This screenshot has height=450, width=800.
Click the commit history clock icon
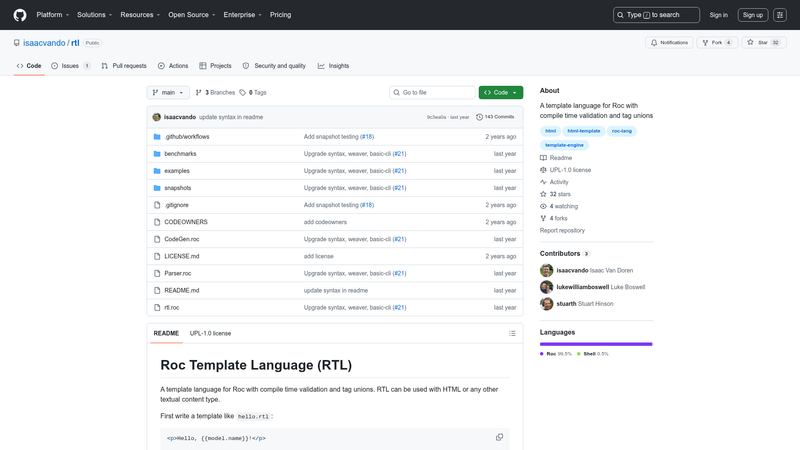tap(479, 117)
